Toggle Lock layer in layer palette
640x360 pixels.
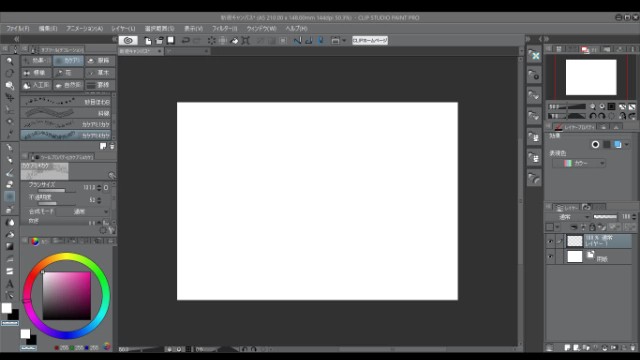click(x=592, y=227)
